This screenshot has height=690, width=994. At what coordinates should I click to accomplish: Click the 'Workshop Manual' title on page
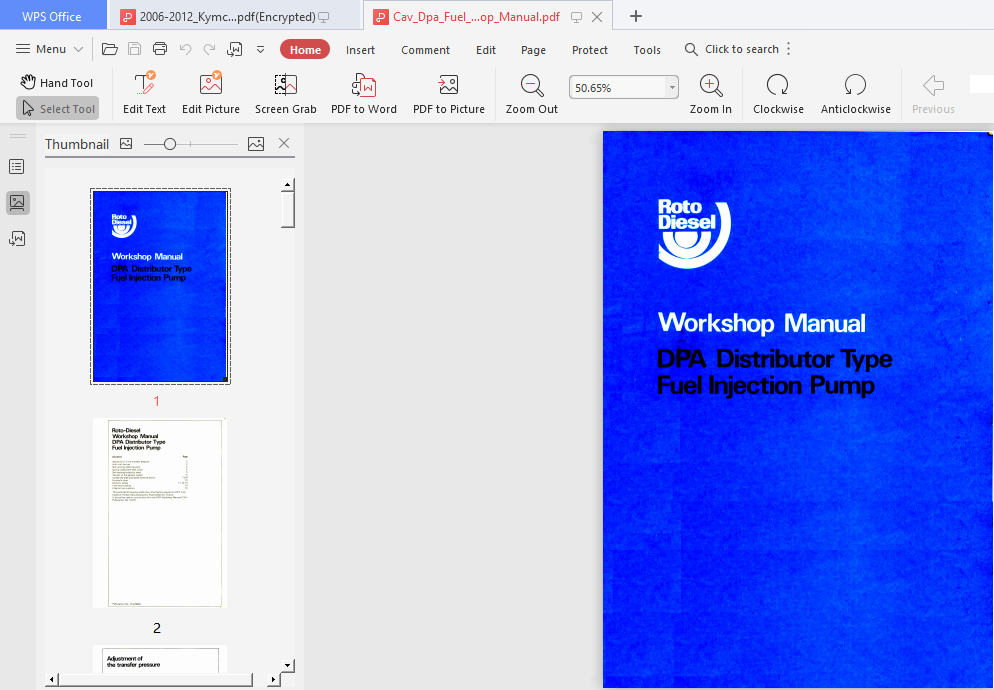761,323
